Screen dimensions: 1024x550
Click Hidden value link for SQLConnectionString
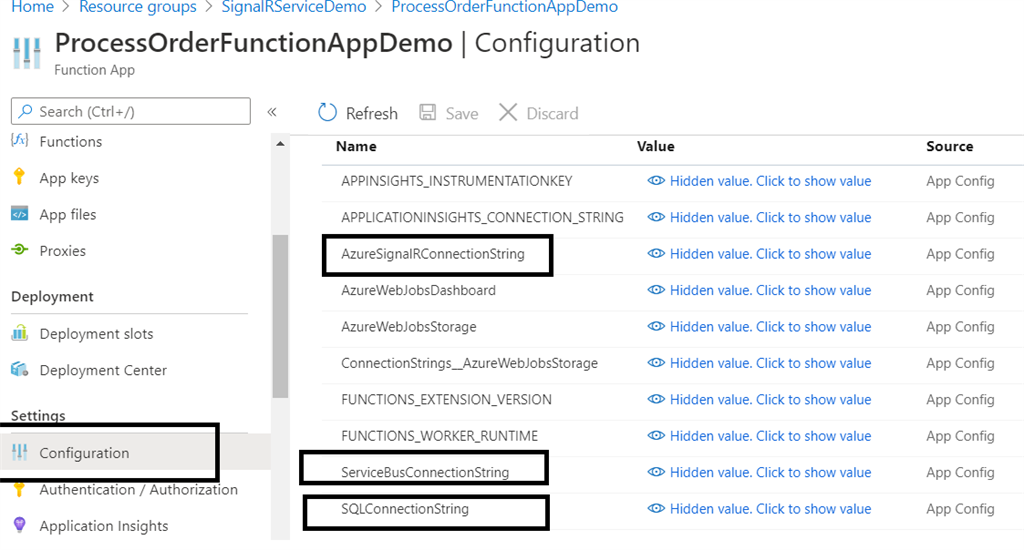tap(770, 509)
